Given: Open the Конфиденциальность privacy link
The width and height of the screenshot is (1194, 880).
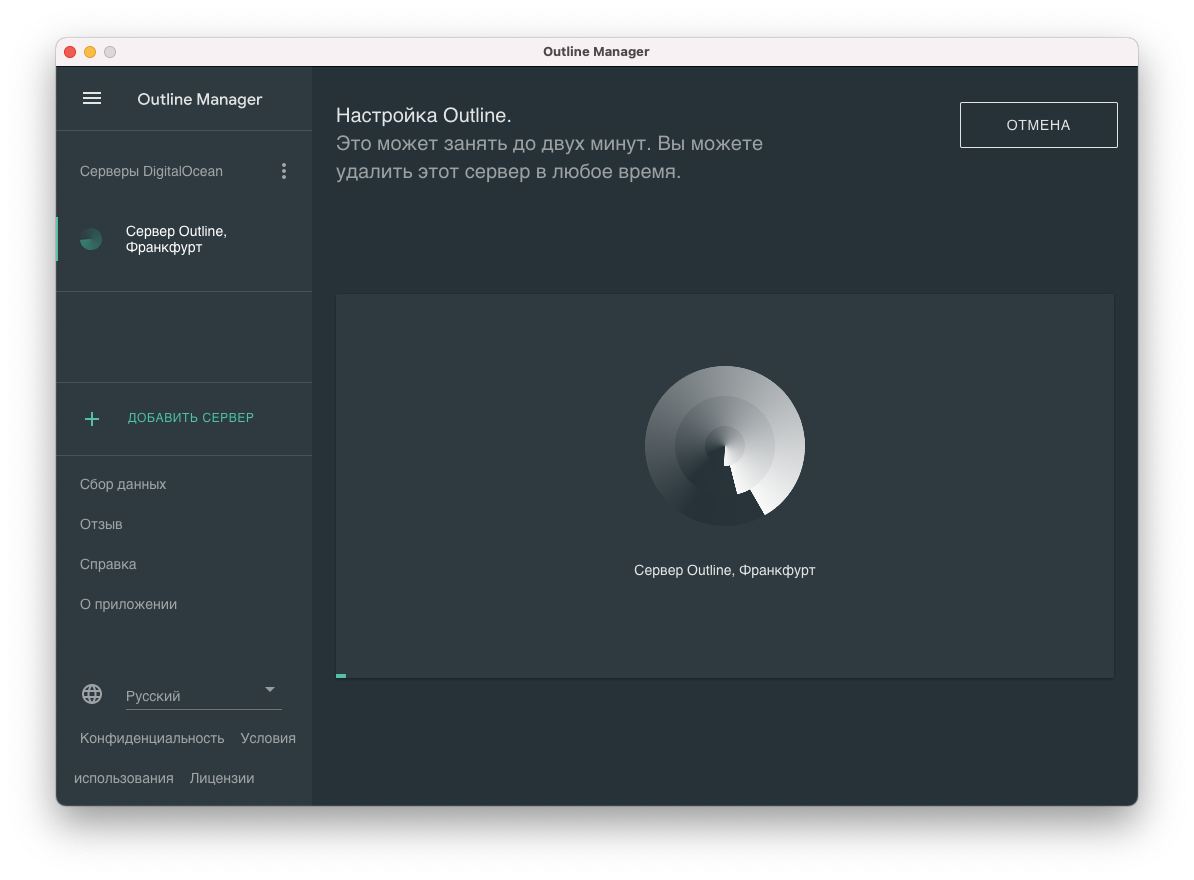Looking at the screenshot, I should tap(152, 738).
